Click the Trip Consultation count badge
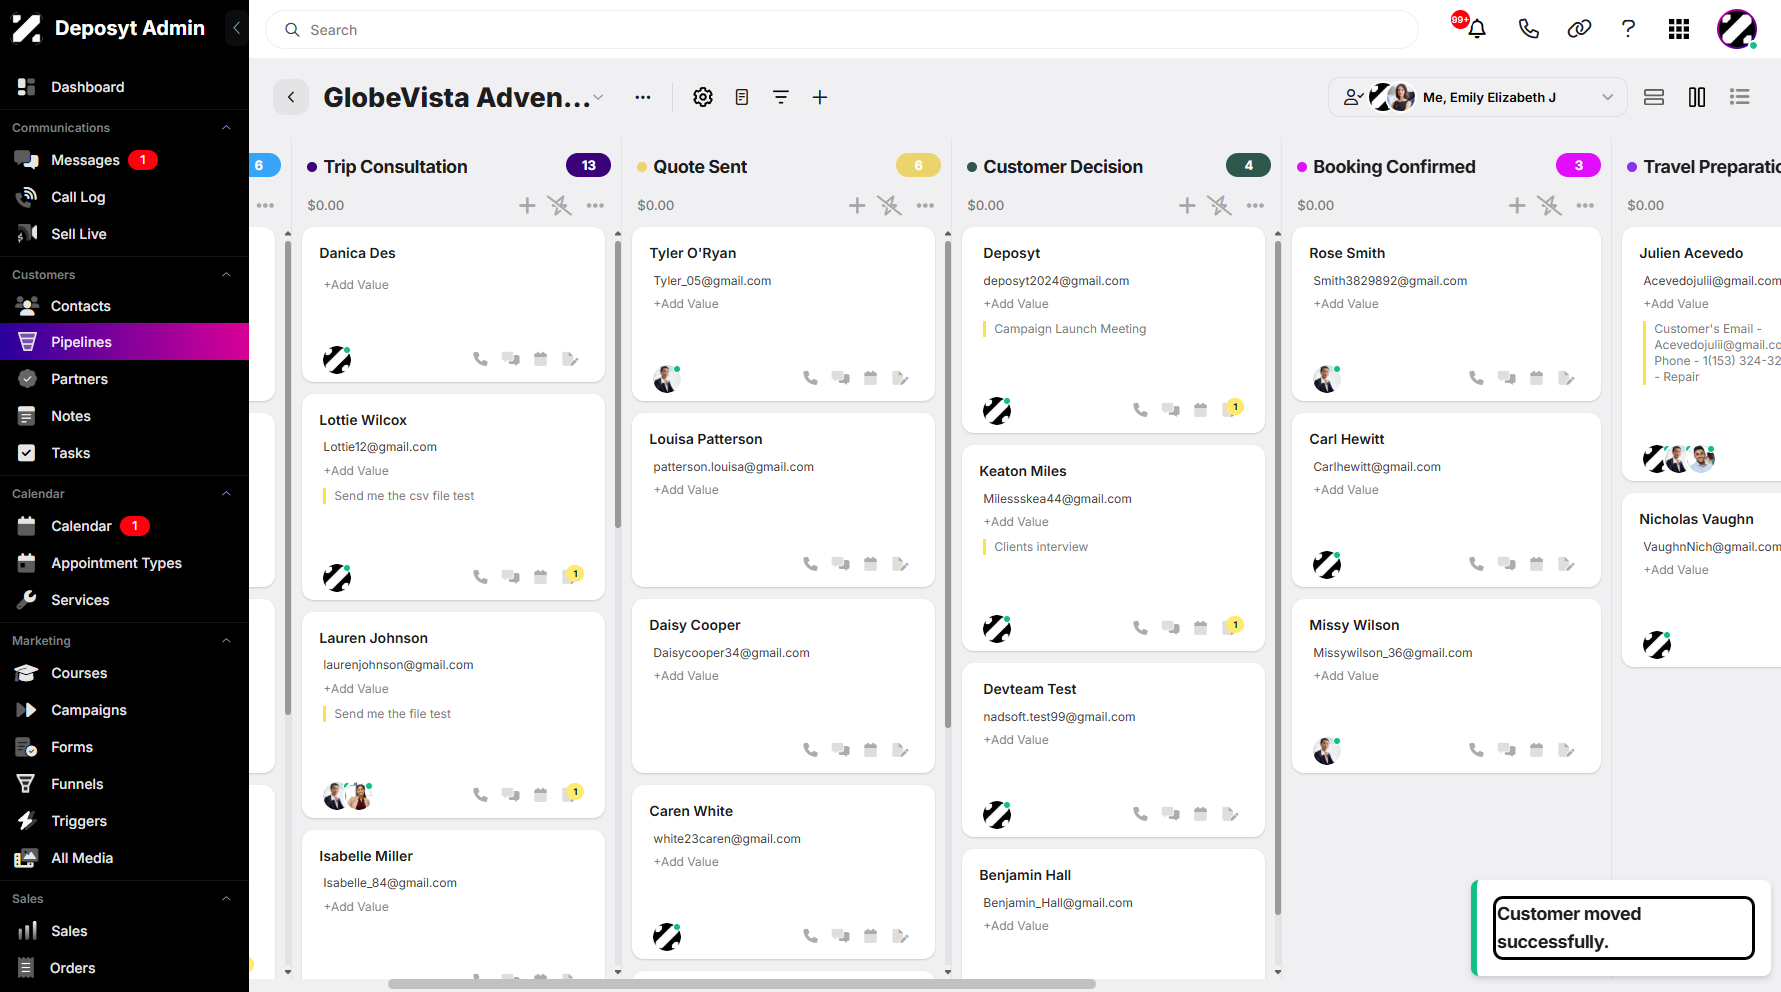Image resolution: width=1781 pixels, height=992 pixels. tap(588, 166)
